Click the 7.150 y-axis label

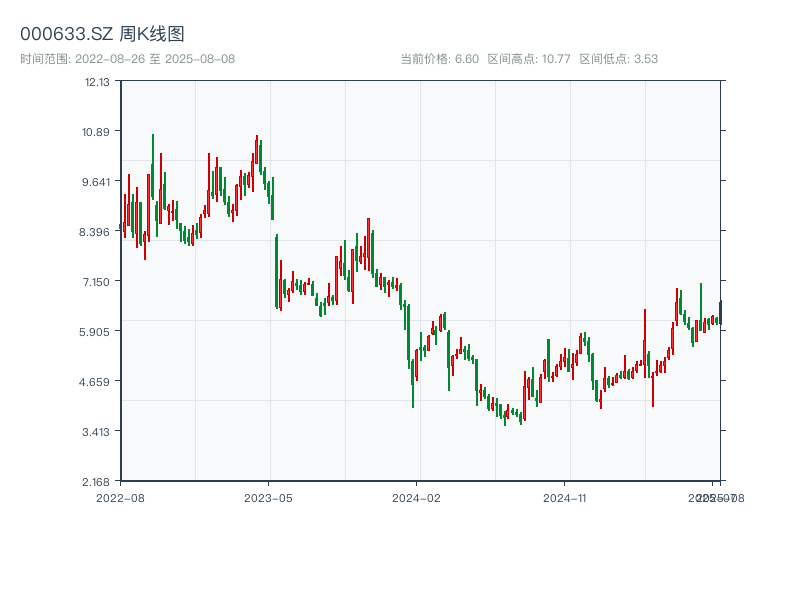click(x=96, y=282)
